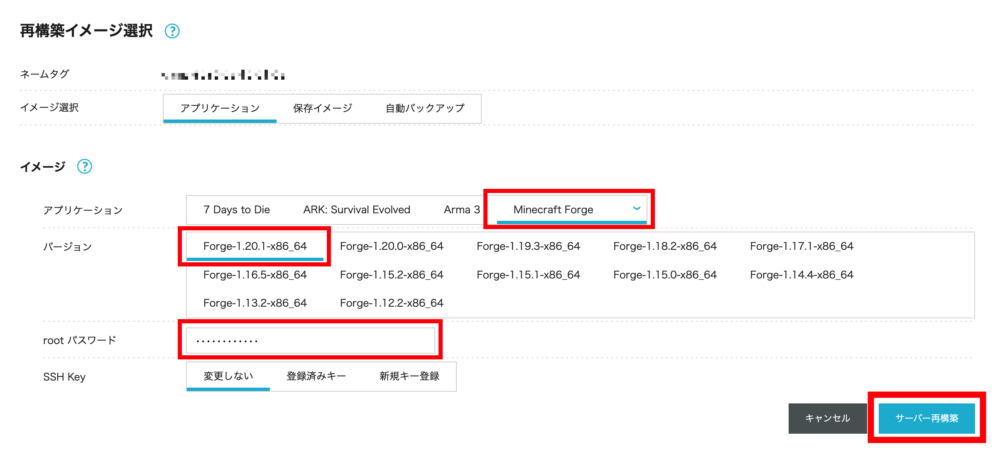Click the キャンセル button
Image resolution: width=1000 pixels, height=464 pixels.
pyautogui.click(x=828, y=419)
